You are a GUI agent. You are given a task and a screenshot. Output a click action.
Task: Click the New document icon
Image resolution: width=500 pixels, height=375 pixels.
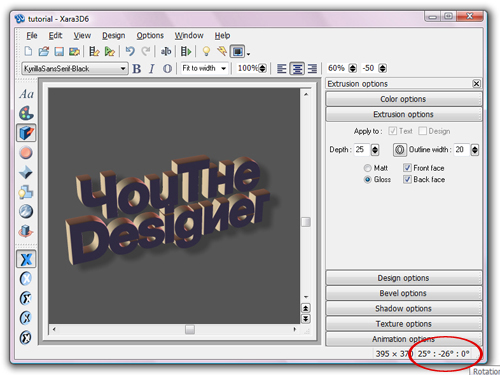(x=29, y=51)
